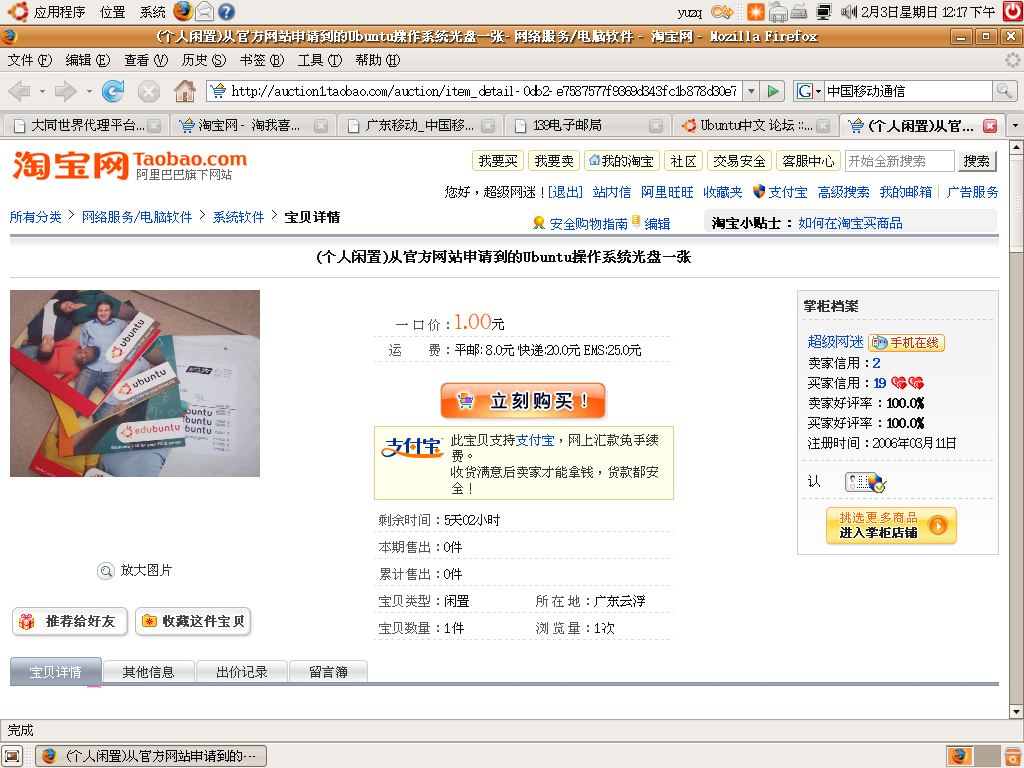Select the 其他信息 tab

pyautogui.click(x=148, y=672)
